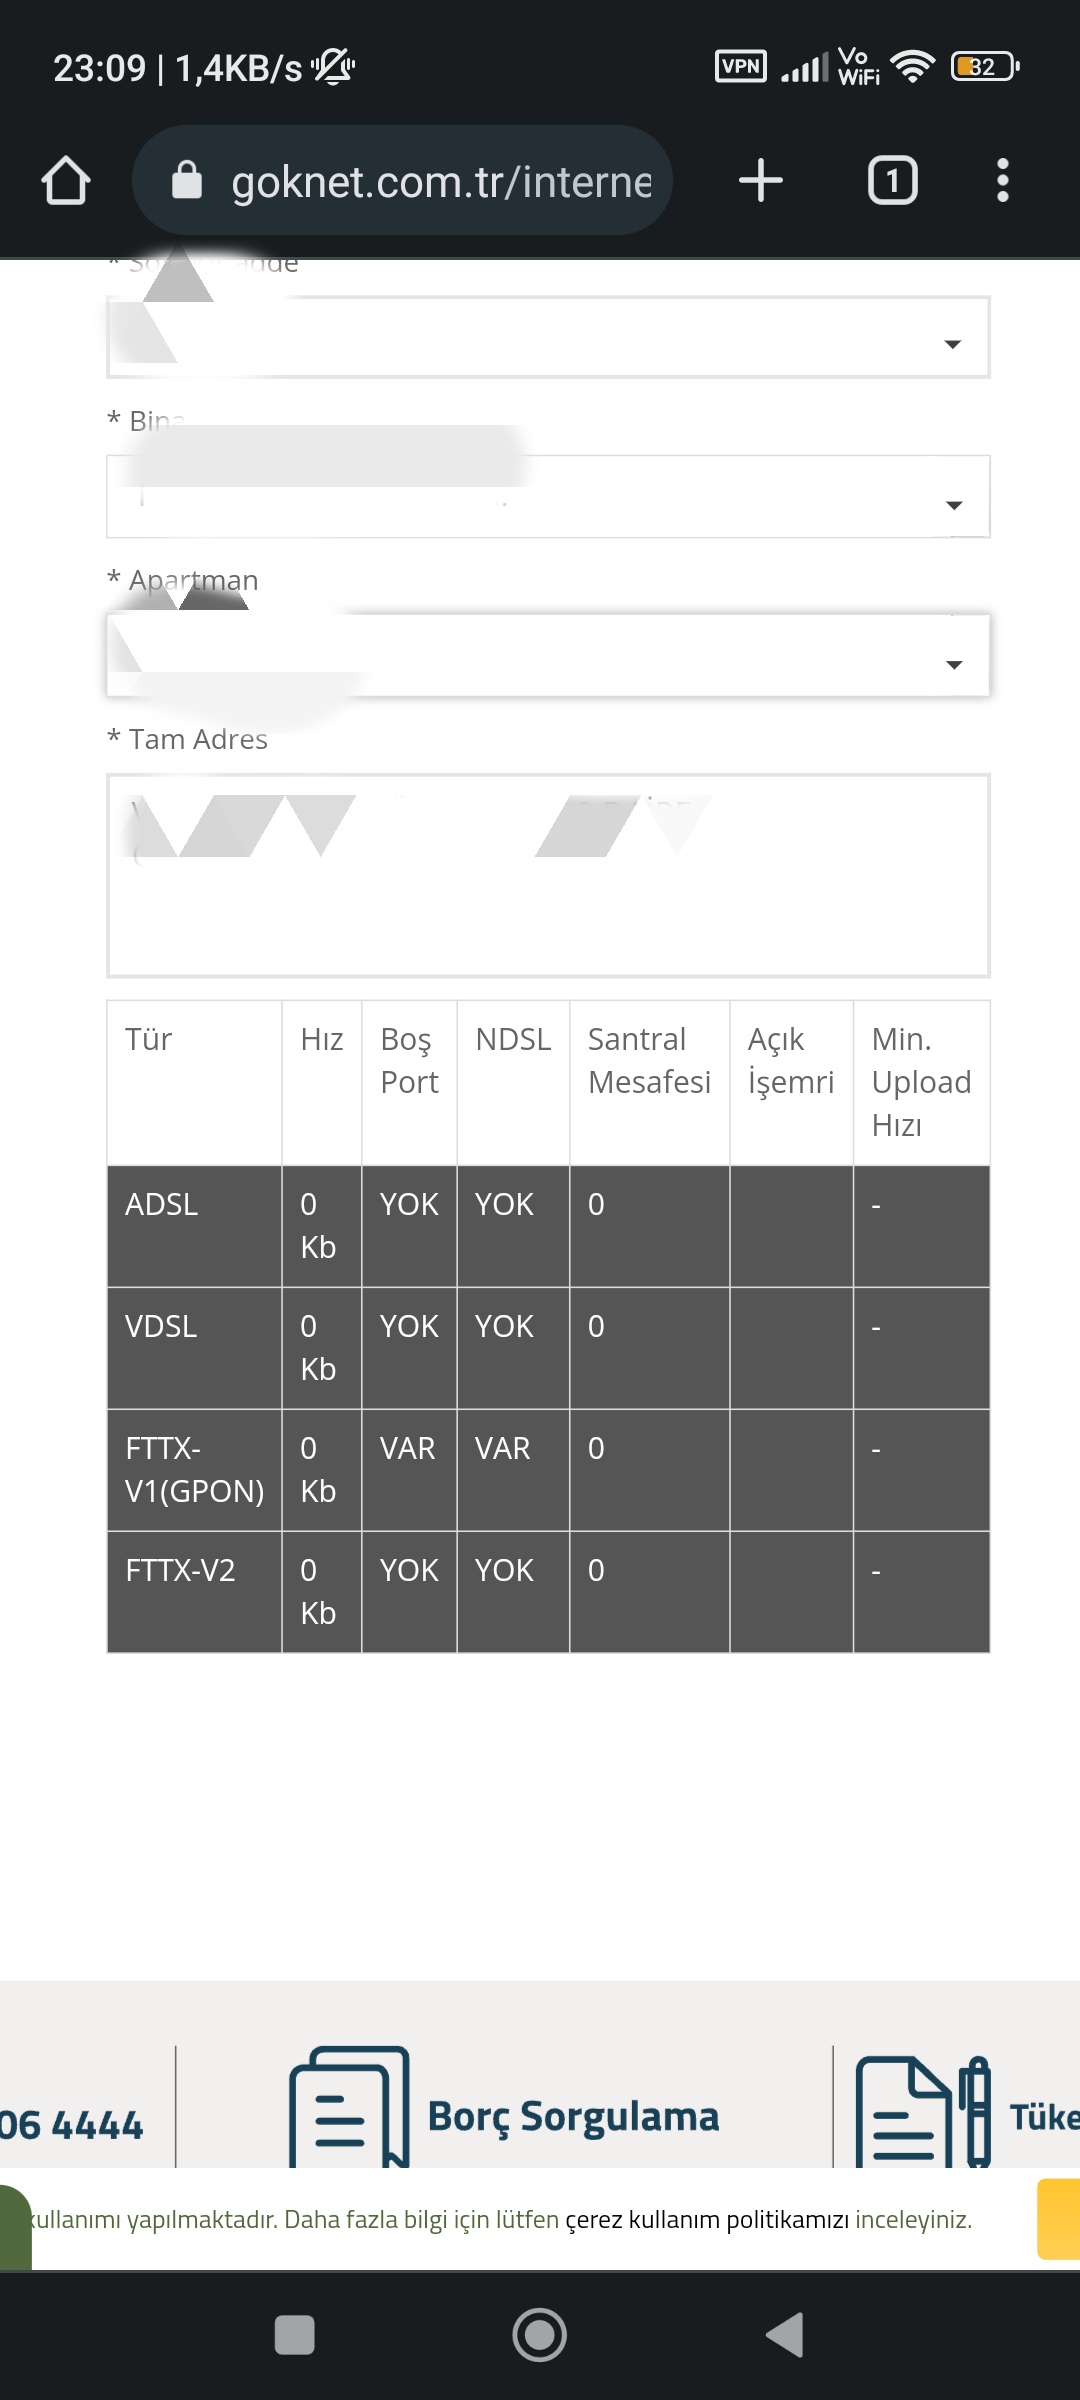This screenshot has width=1080, height=2400.
Task: Expand the Apartman dropdown
Action: point(549,656)
